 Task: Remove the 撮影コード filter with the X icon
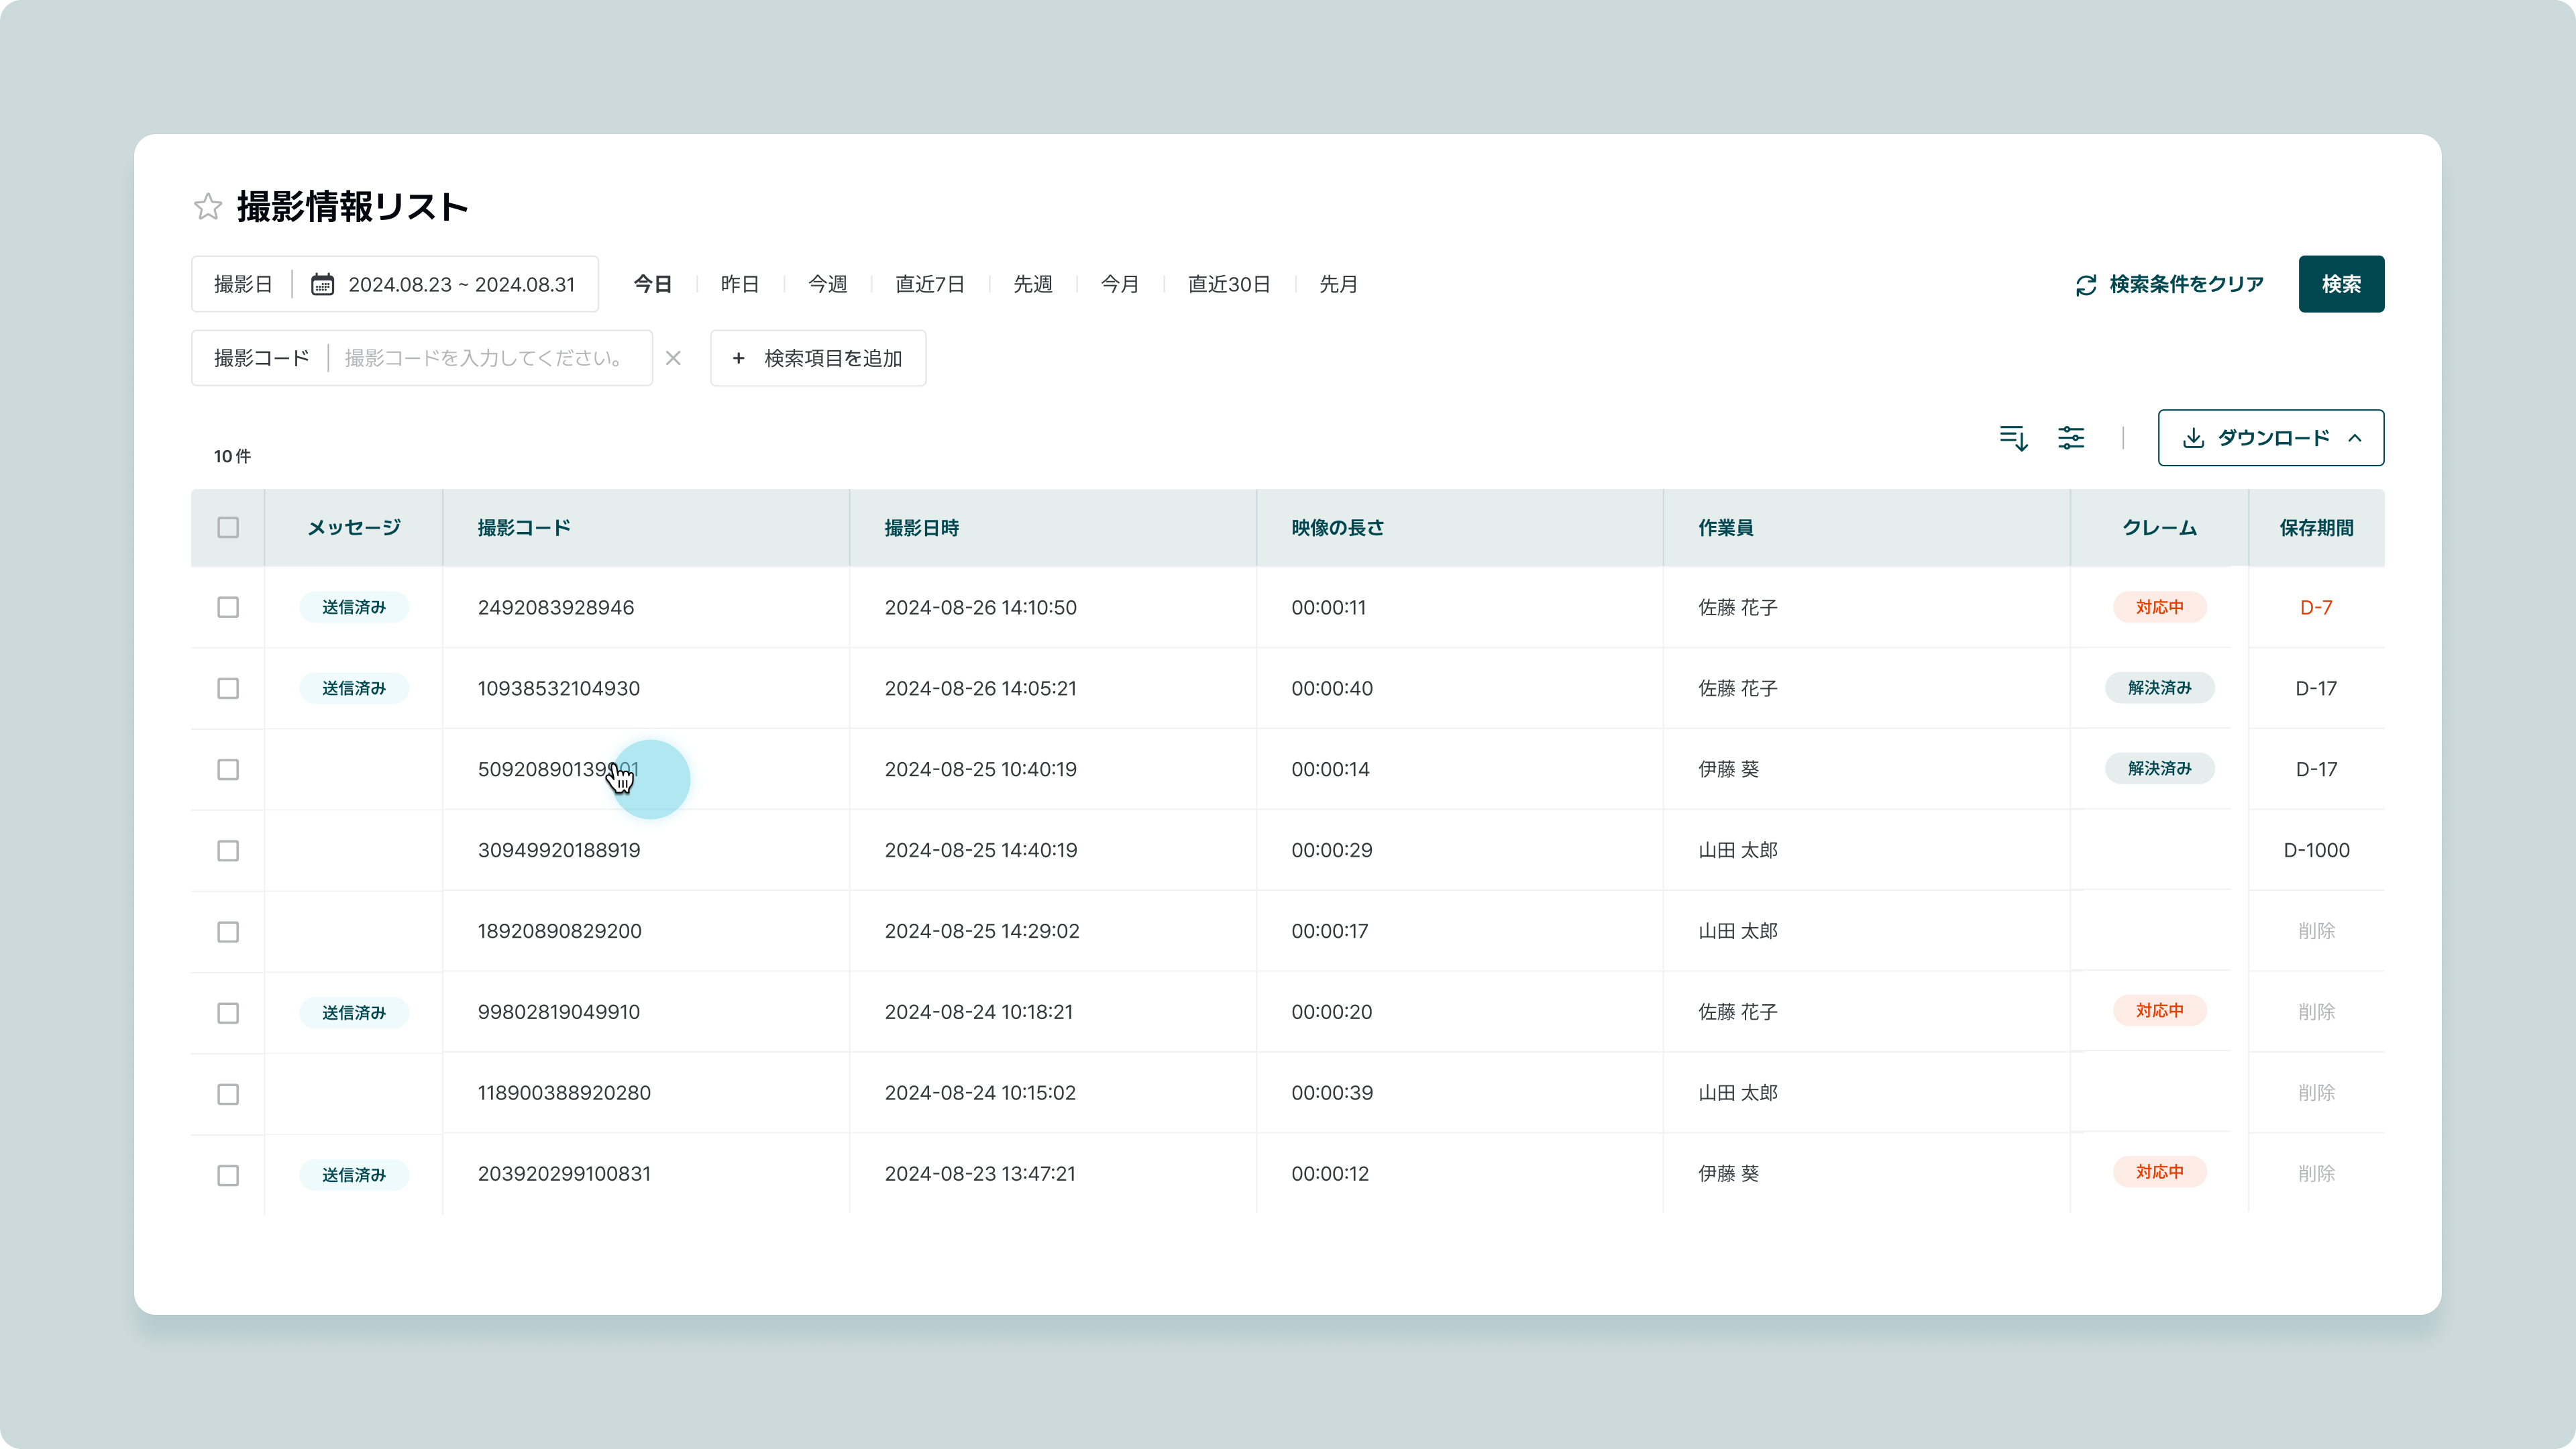click(x=673, y=358)
